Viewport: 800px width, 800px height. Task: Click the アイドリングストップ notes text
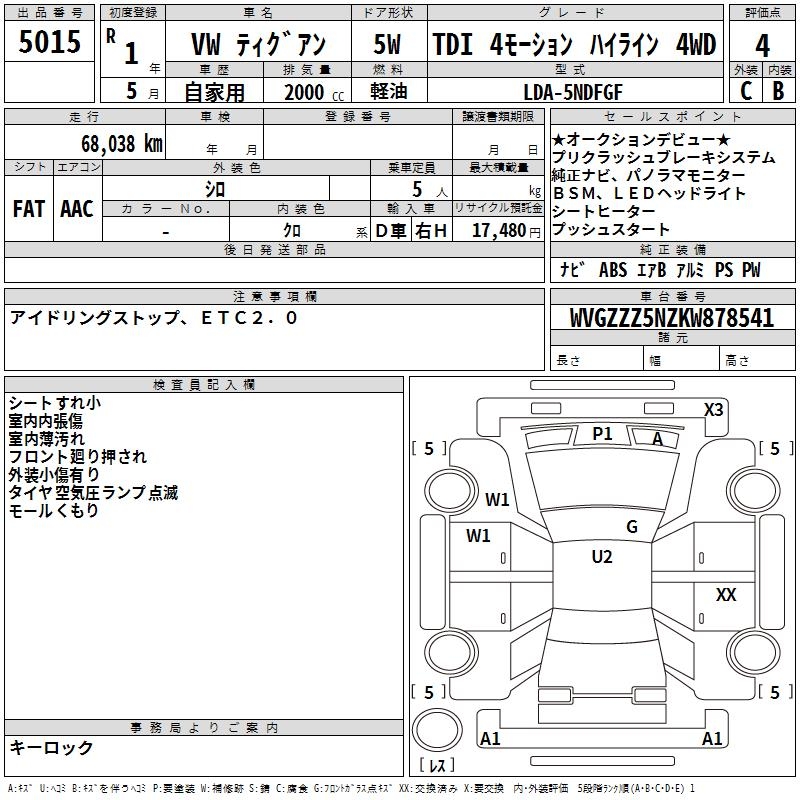pos(95,318)
